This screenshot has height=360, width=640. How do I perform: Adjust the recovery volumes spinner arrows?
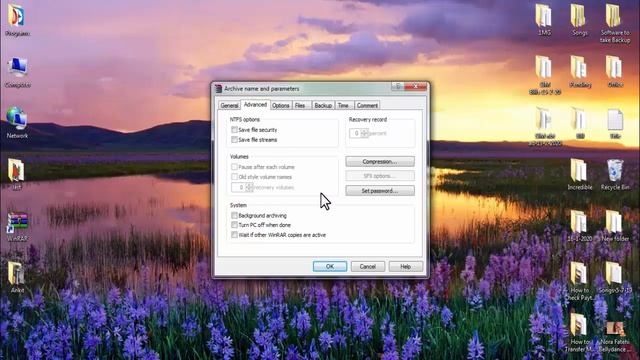coord(249,187)
